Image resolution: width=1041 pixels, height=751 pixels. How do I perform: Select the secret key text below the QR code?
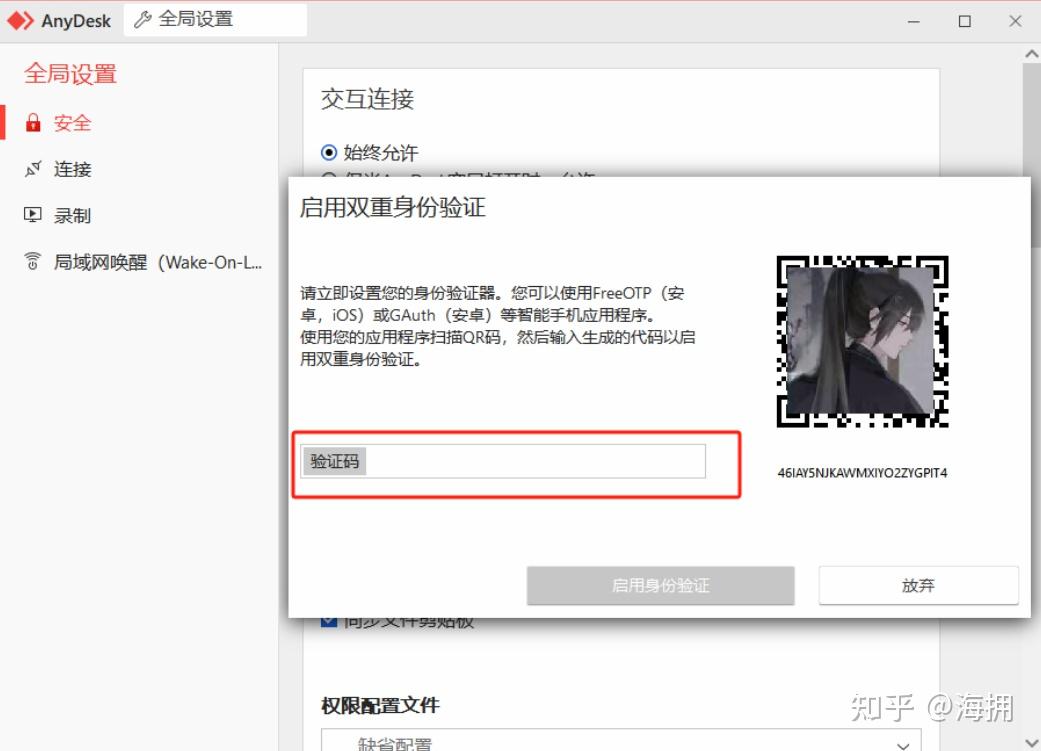click(x=862, y=472)
